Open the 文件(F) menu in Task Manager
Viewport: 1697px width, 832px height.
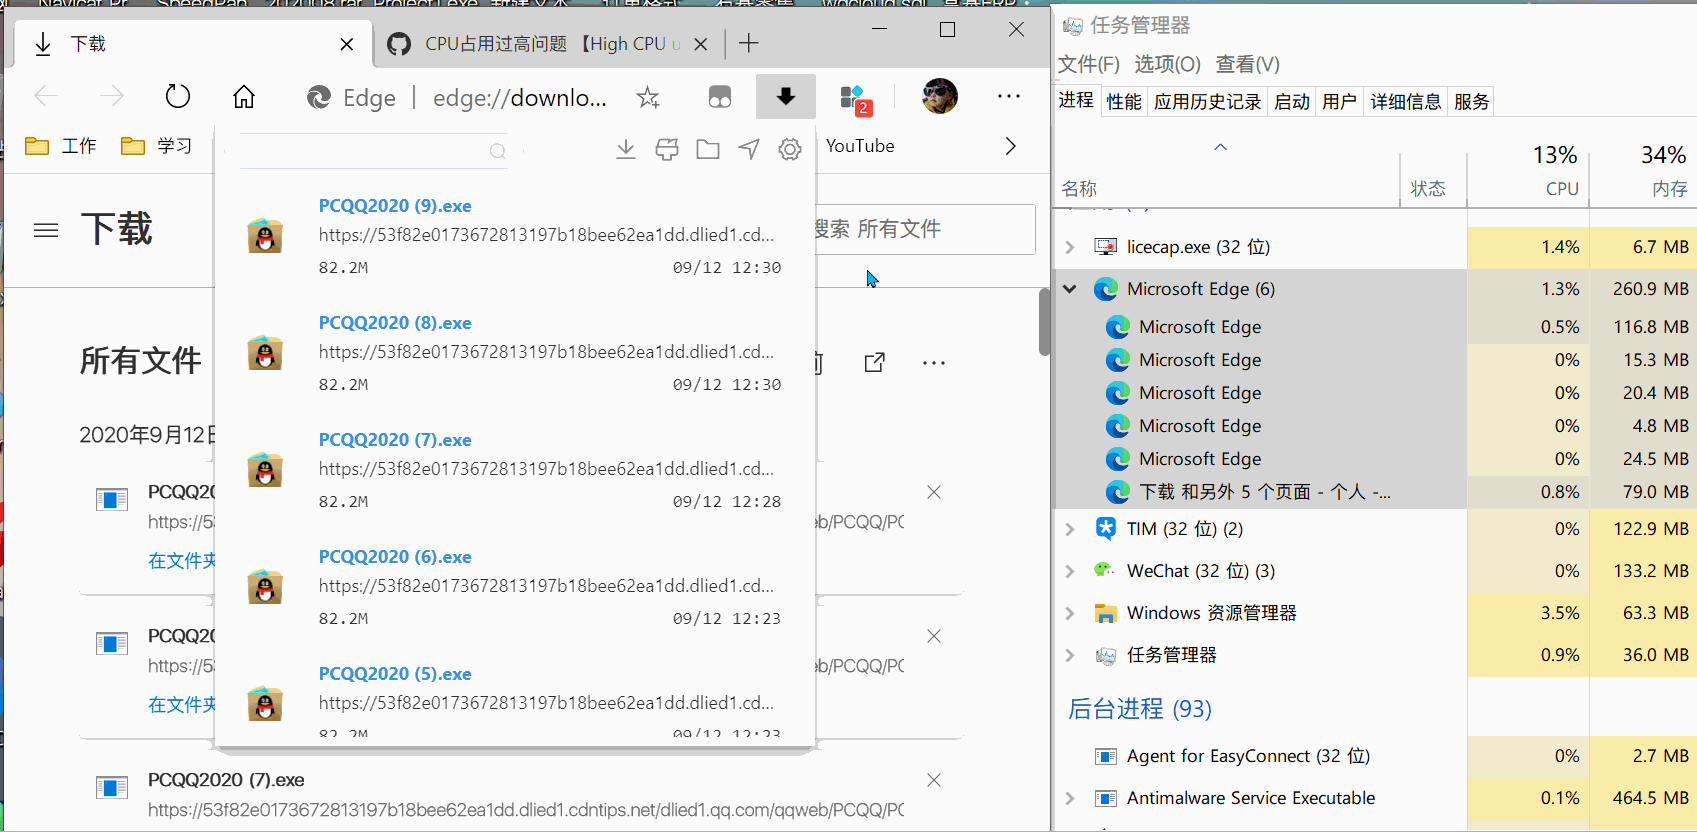(1089, 64)
